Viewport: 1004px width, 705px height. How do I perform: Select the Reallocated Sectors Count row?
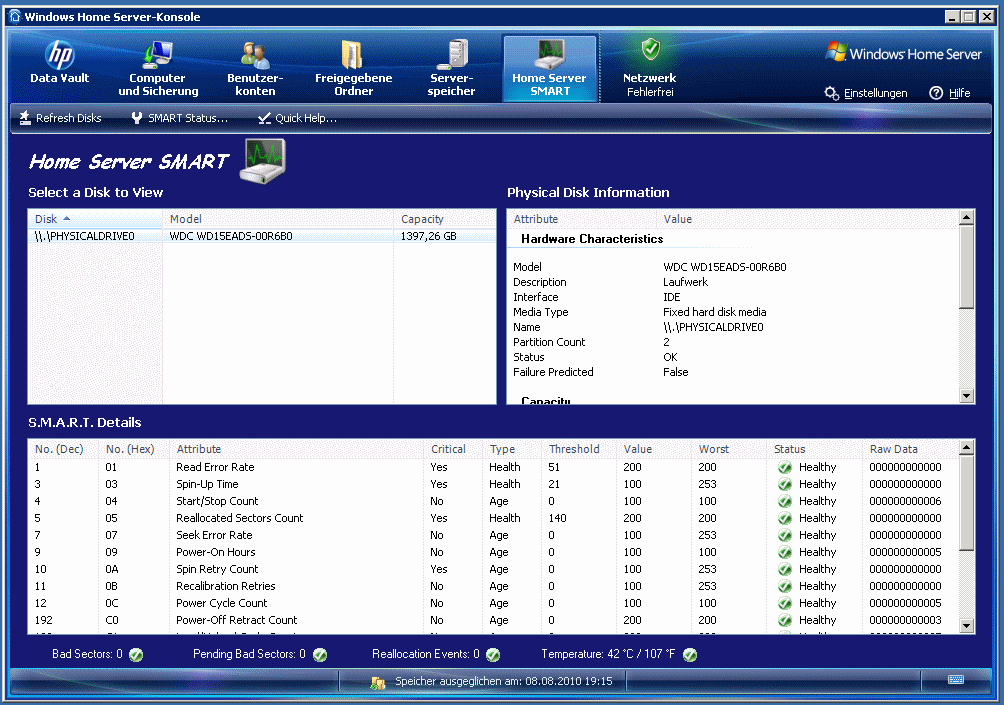click(494, 518)
